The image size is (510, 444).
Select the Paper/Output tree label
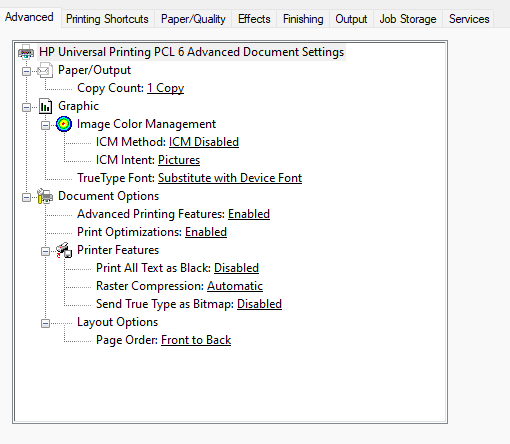(94, 70)
